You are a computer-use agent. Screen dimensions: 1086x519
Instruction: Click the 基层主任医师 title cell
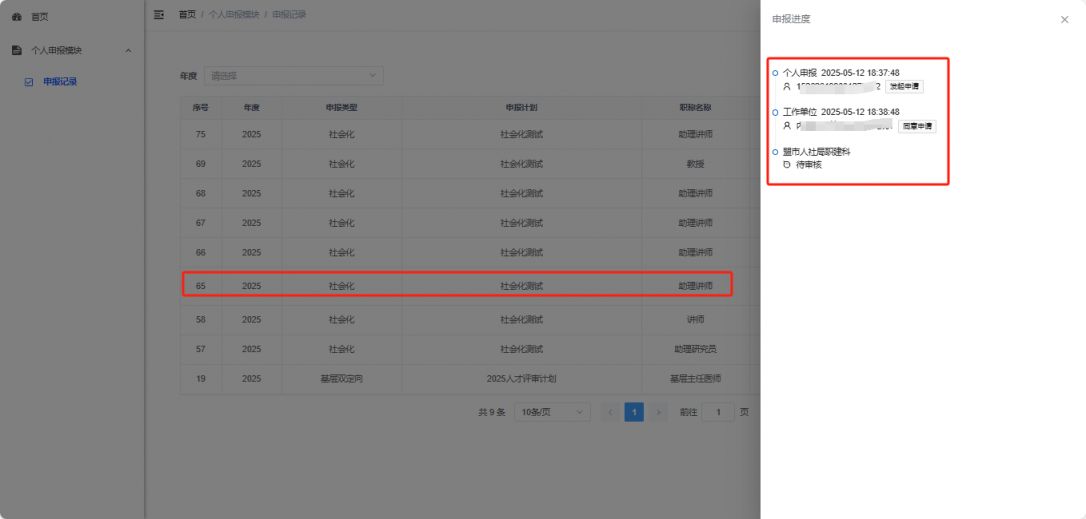pos(695,378)
